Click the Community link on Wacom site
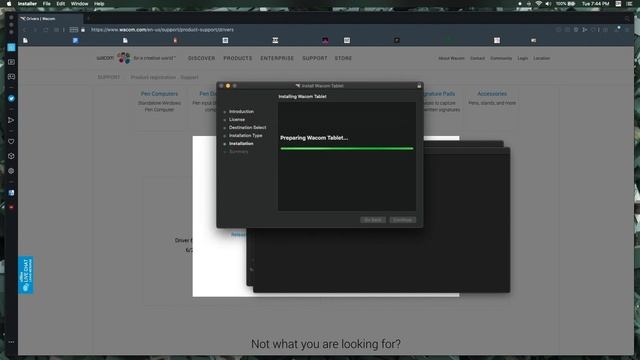 tap(501, 58)
